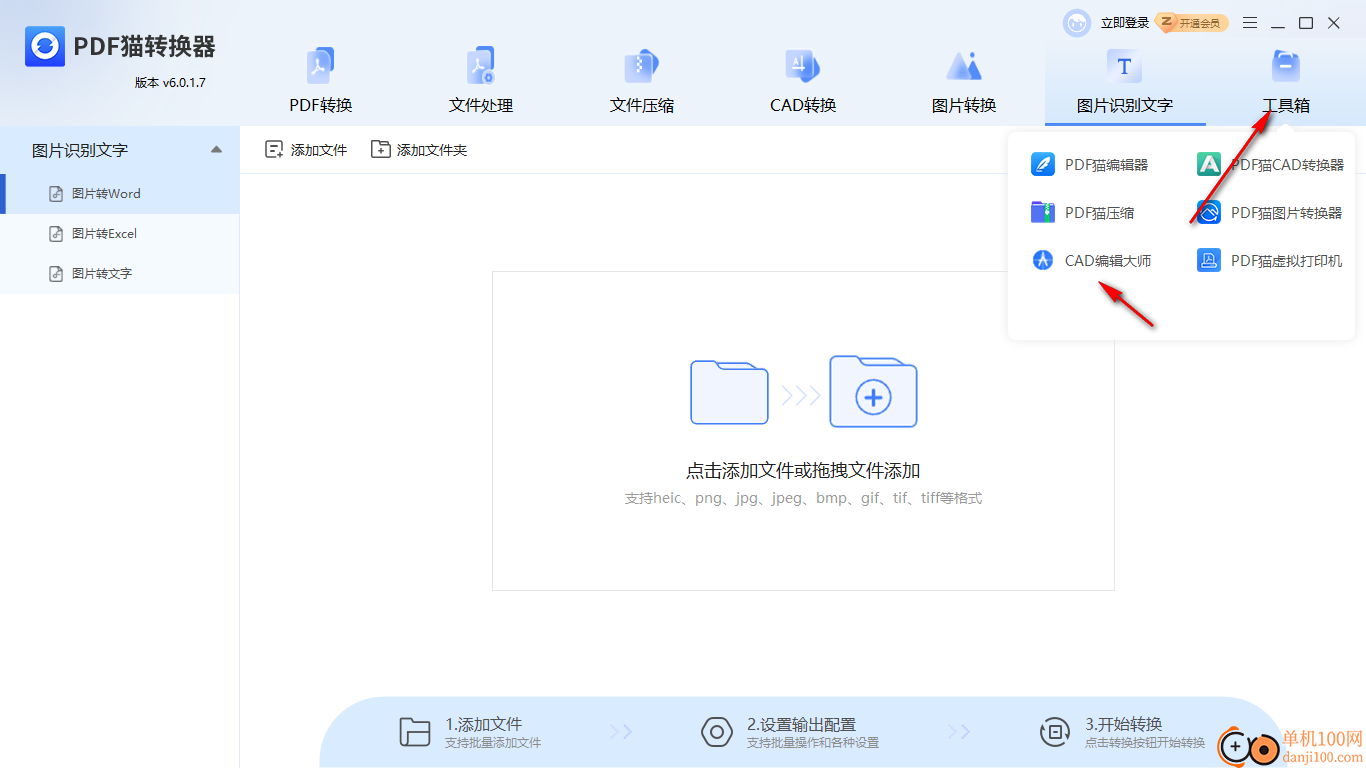The height and width of the screenshot is (768, 1366).
Task: Switch to 文件处理 tab label
Action: pyautogui.click(x=481, y=105)
